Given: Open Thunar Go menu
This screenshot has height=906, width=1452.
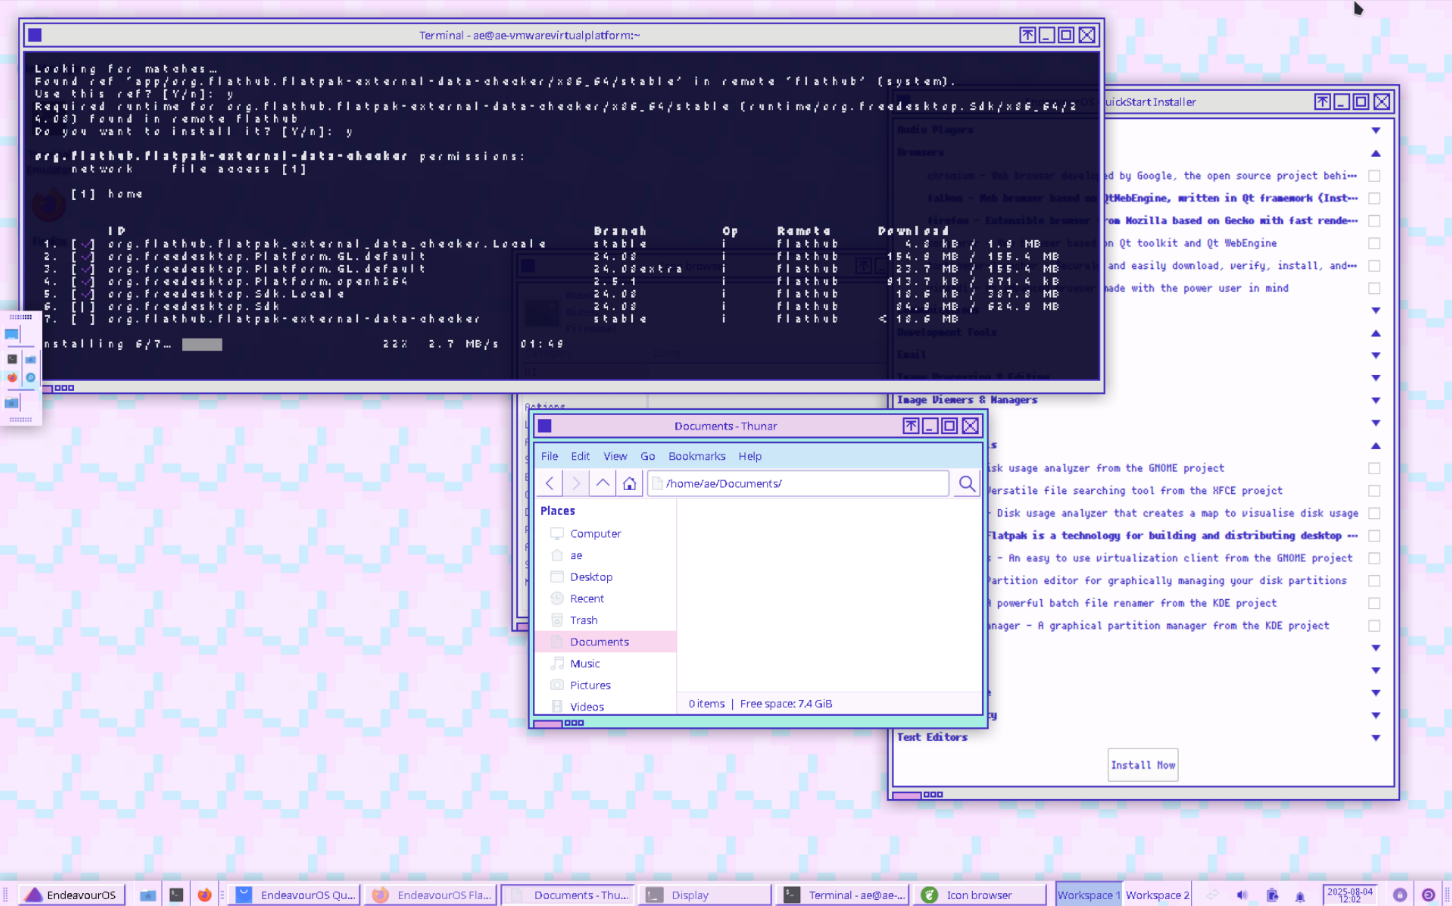Looking at the screenshot, I should point(648,456).
